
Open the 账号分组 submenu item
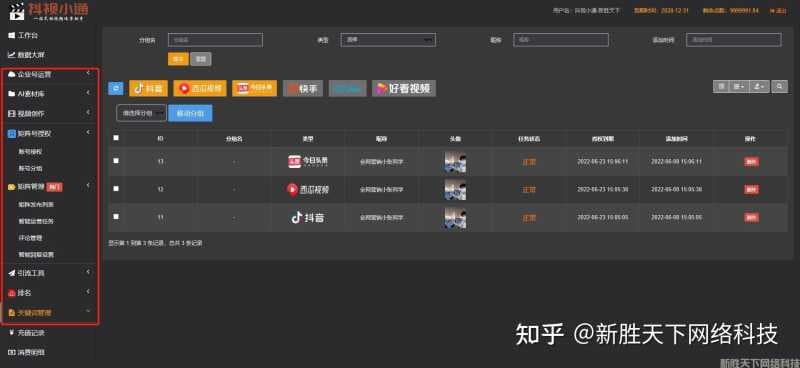pos(31,168)
